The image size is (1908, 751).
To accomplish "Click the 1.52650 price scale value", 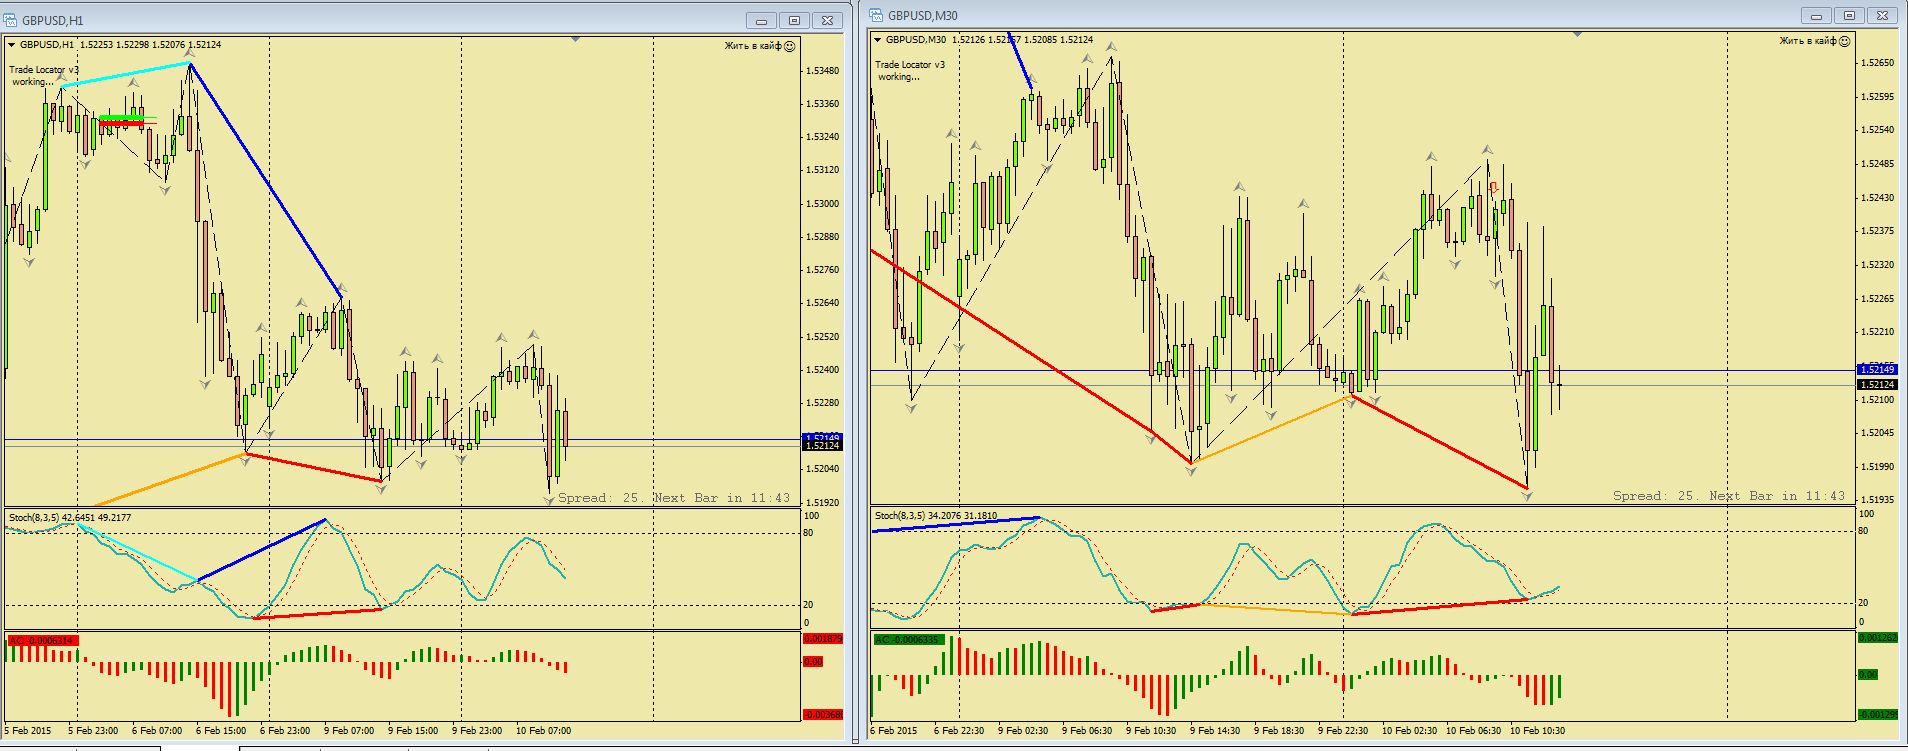I will [x=1877, y=63].
